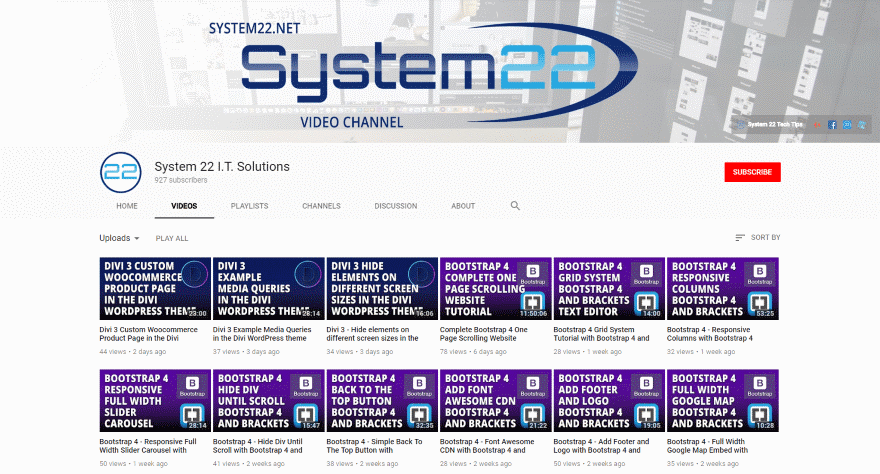880x474 pixels.
Task: Show the About tab
Action: [463, 206]
